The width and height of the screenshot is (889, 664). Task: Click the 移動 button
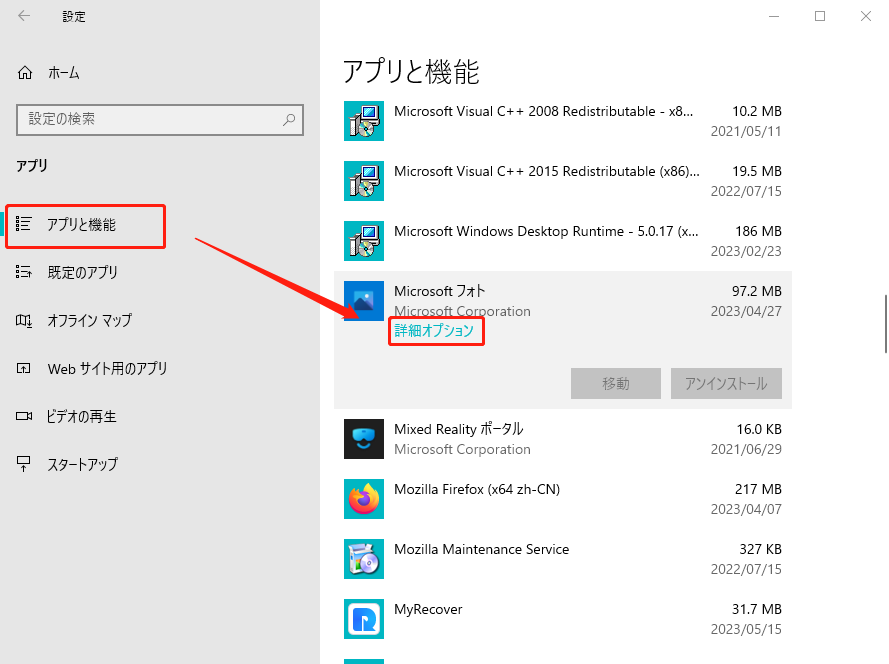pos(616,383)
